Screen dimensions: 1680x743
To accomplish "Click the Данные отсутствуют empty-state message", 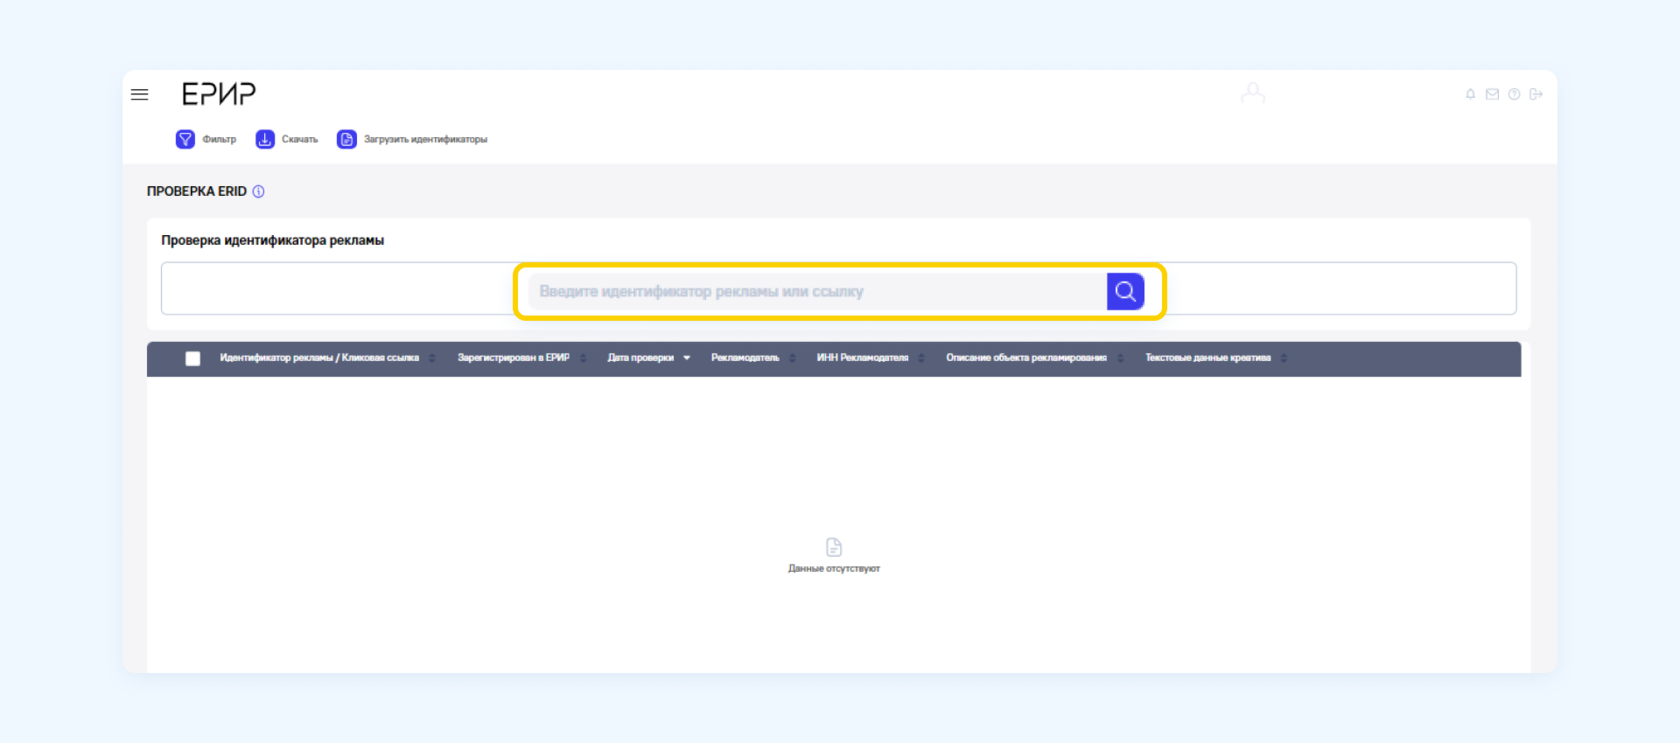I will click(x=834, y=568).
